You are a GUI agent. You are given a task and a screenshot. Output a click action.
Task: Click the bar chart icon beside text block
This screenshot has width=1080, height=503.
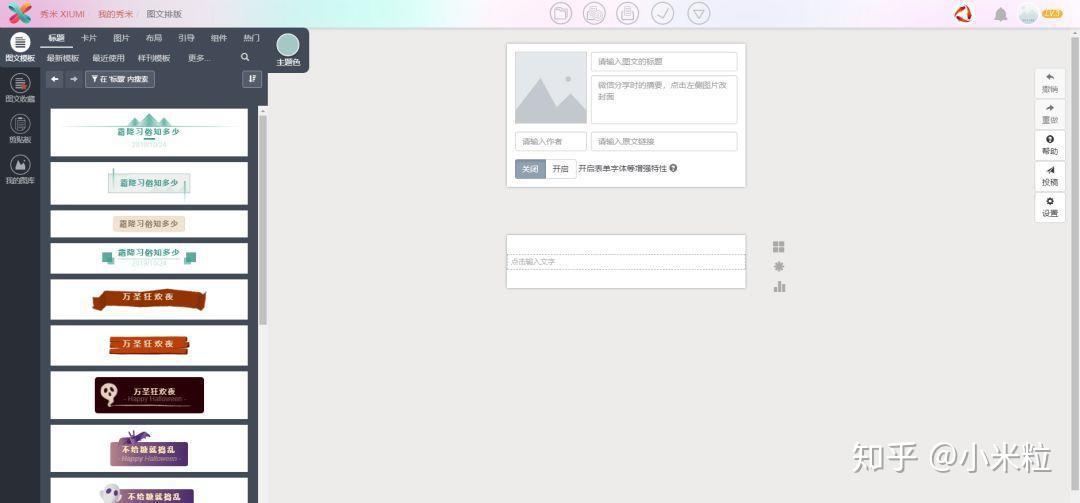pos(779,287)
